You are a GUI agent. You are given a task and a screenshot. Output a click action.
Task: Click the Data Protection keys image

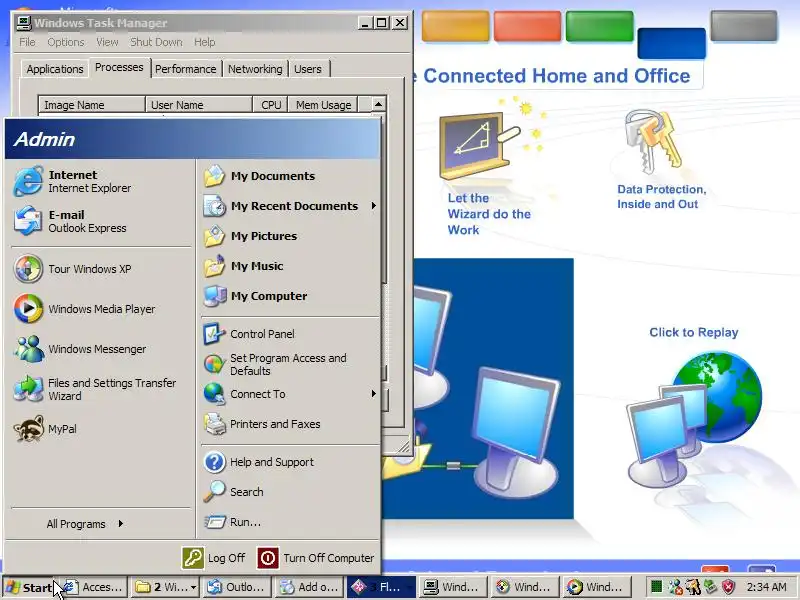point(653,141)
